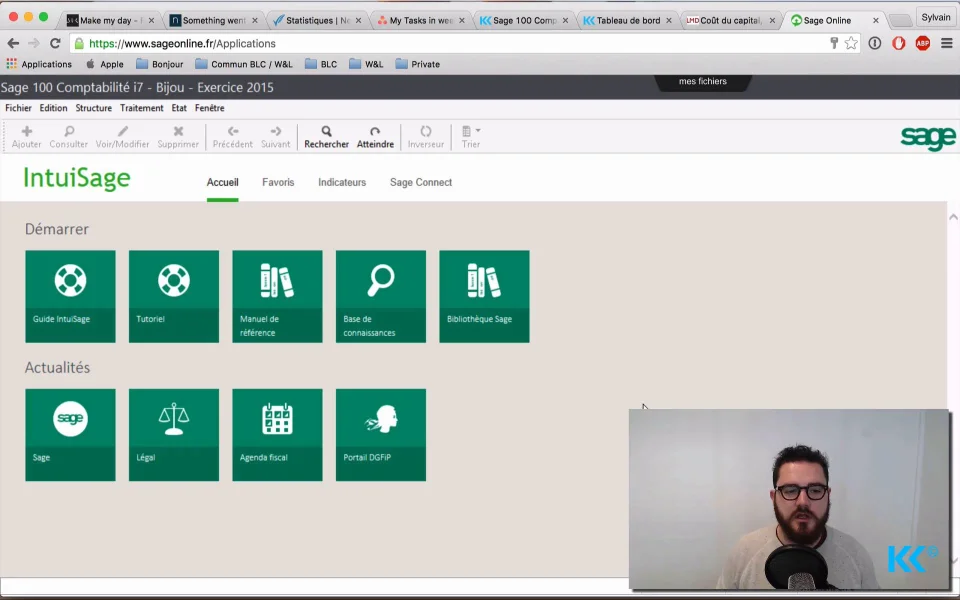Switch to the Sage 100 Comp browser tab
The height and width of the screenshot is (600, 960).
pos(524,20)
